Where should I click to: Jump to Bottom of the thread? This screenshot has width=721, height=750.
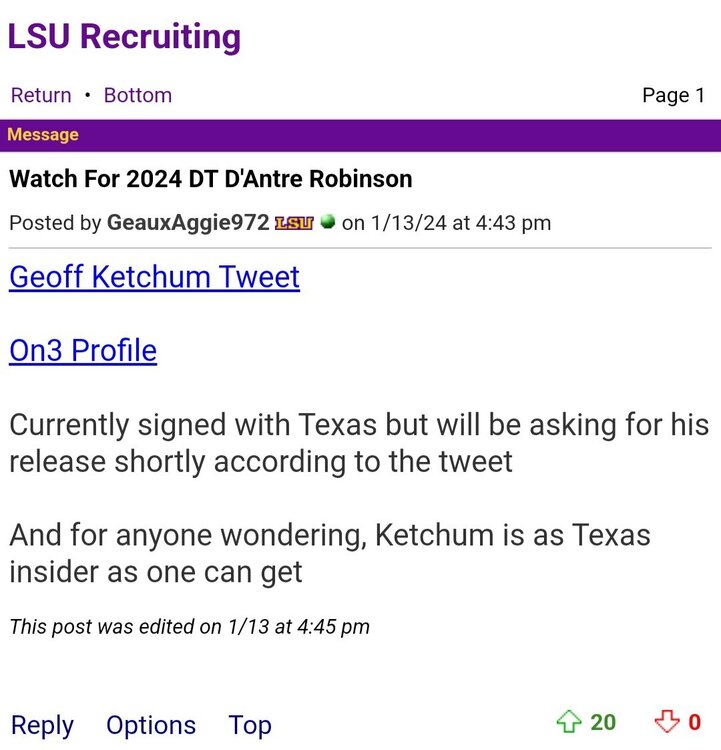coord(138,95)
